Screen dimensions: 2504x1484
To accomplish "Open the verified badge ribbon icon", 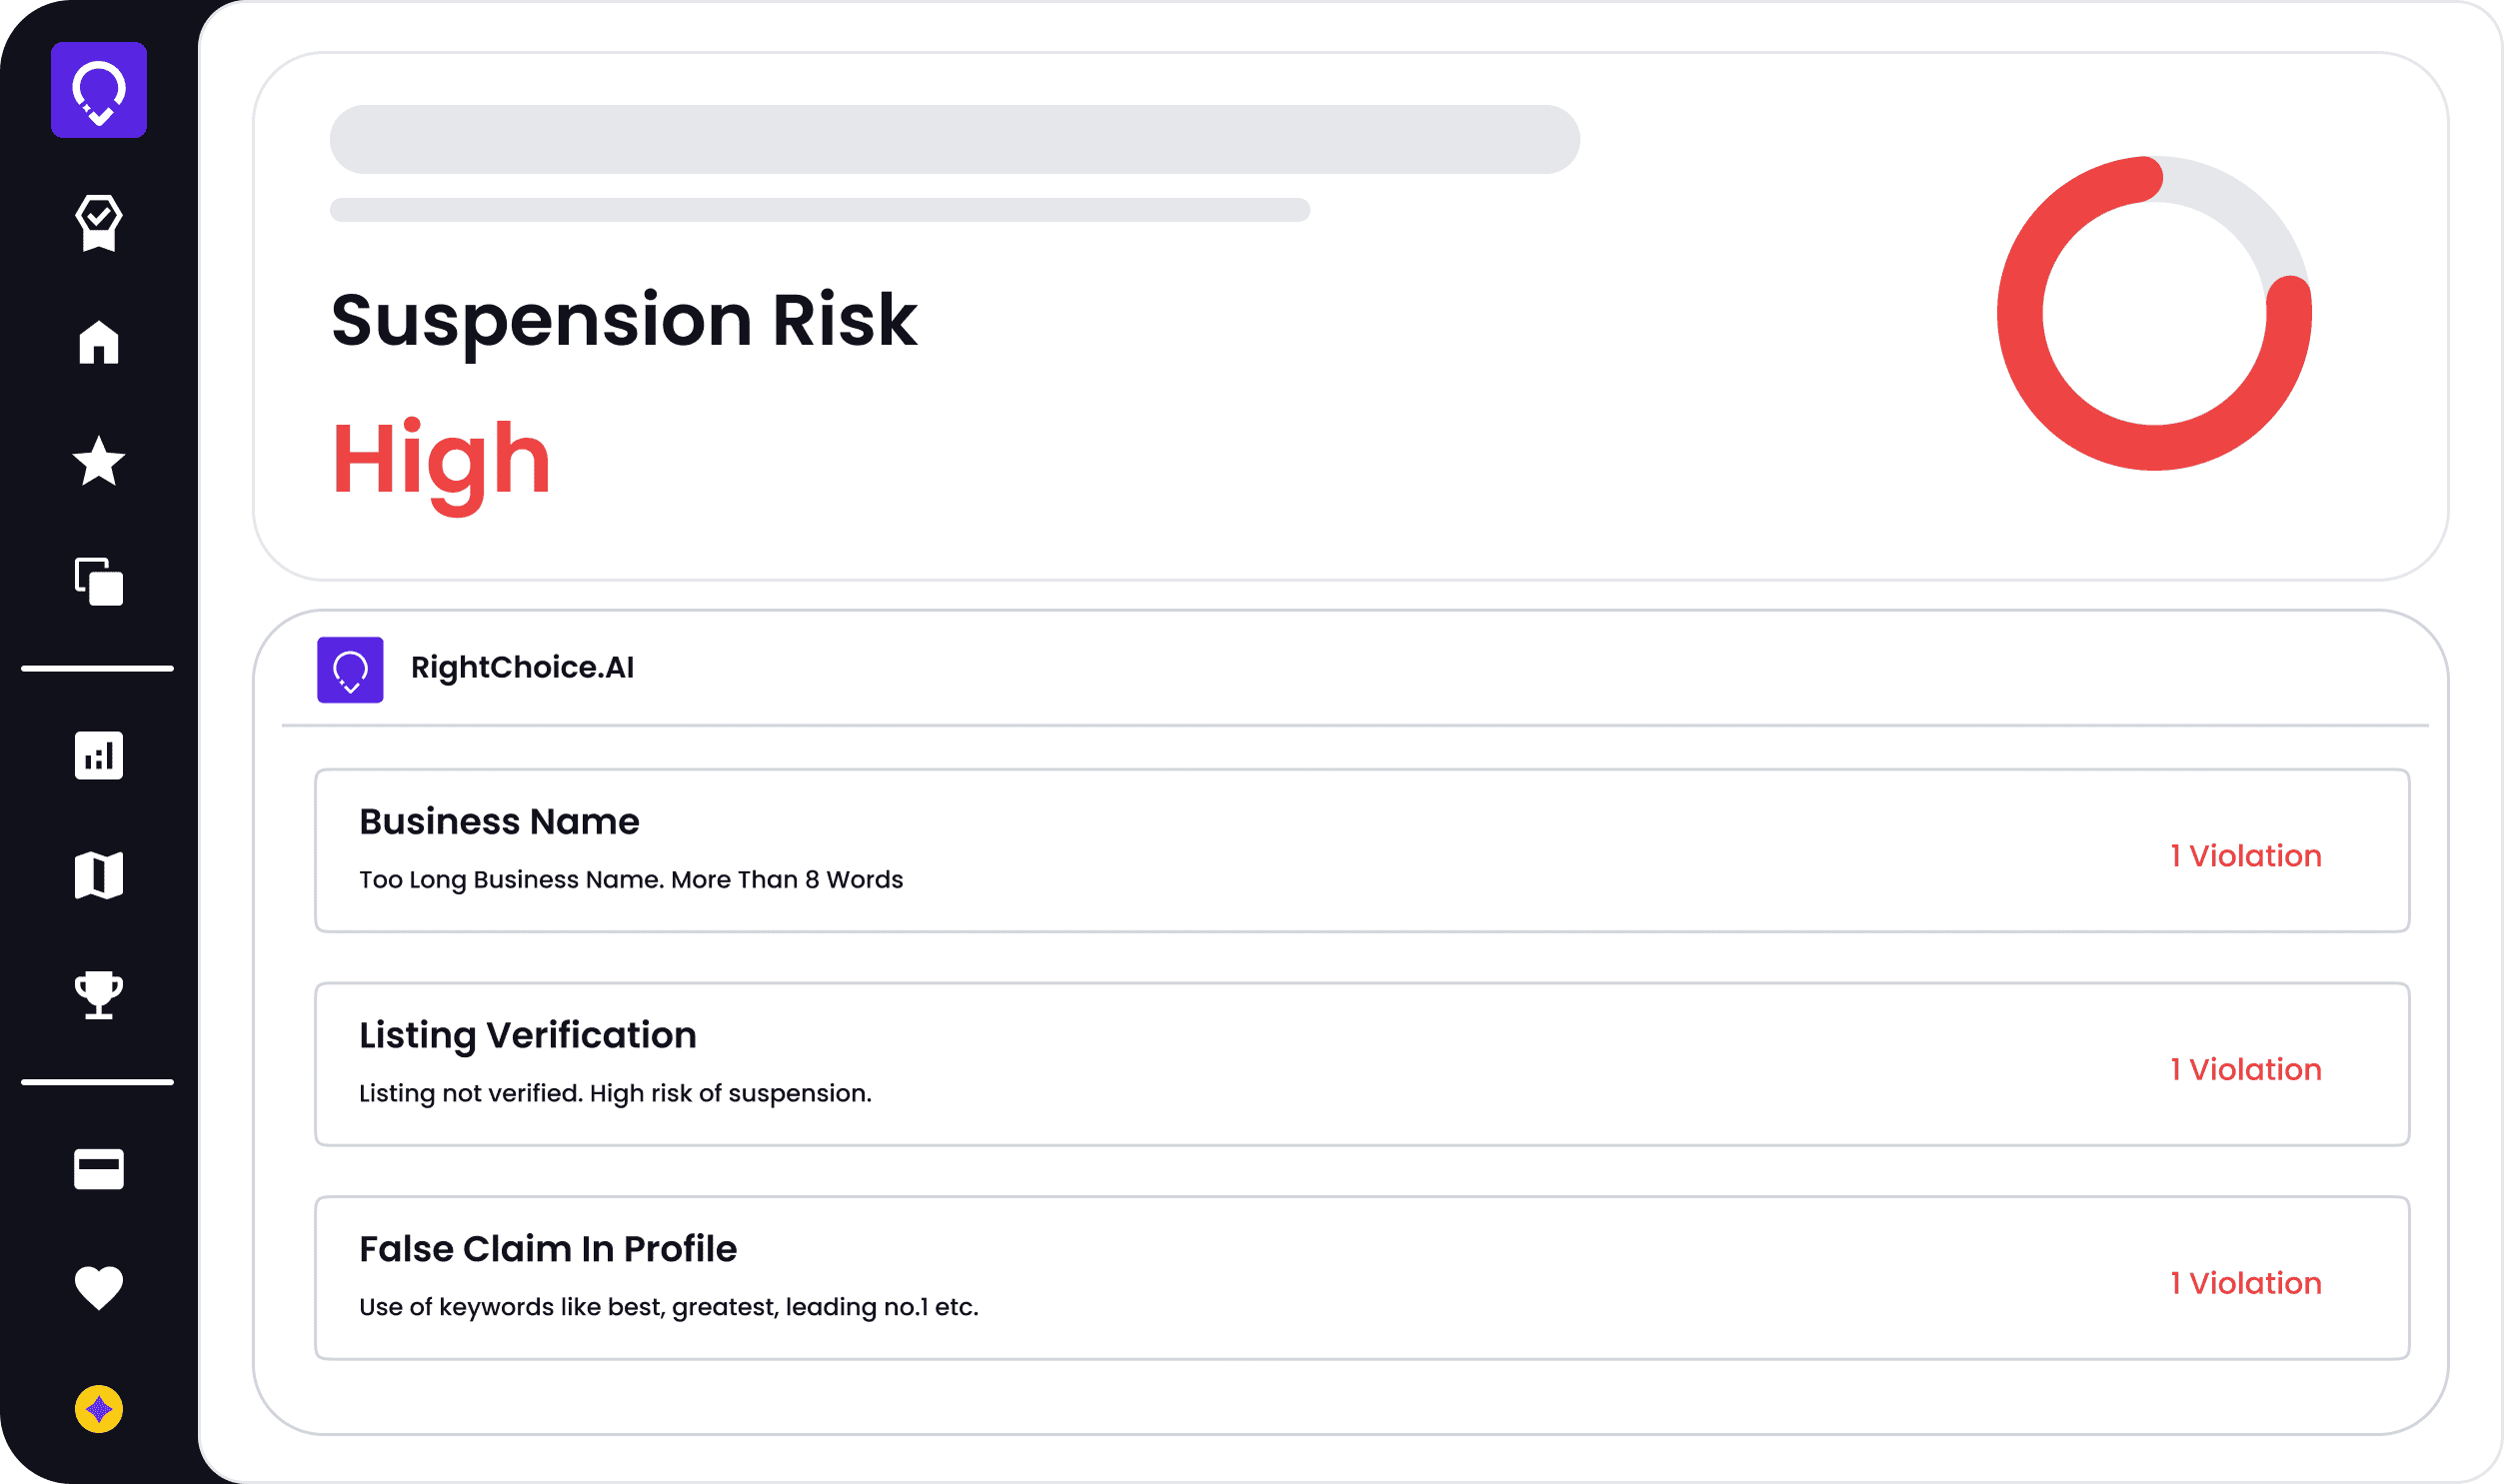I will pyautogui.click(x=98, y=222).
